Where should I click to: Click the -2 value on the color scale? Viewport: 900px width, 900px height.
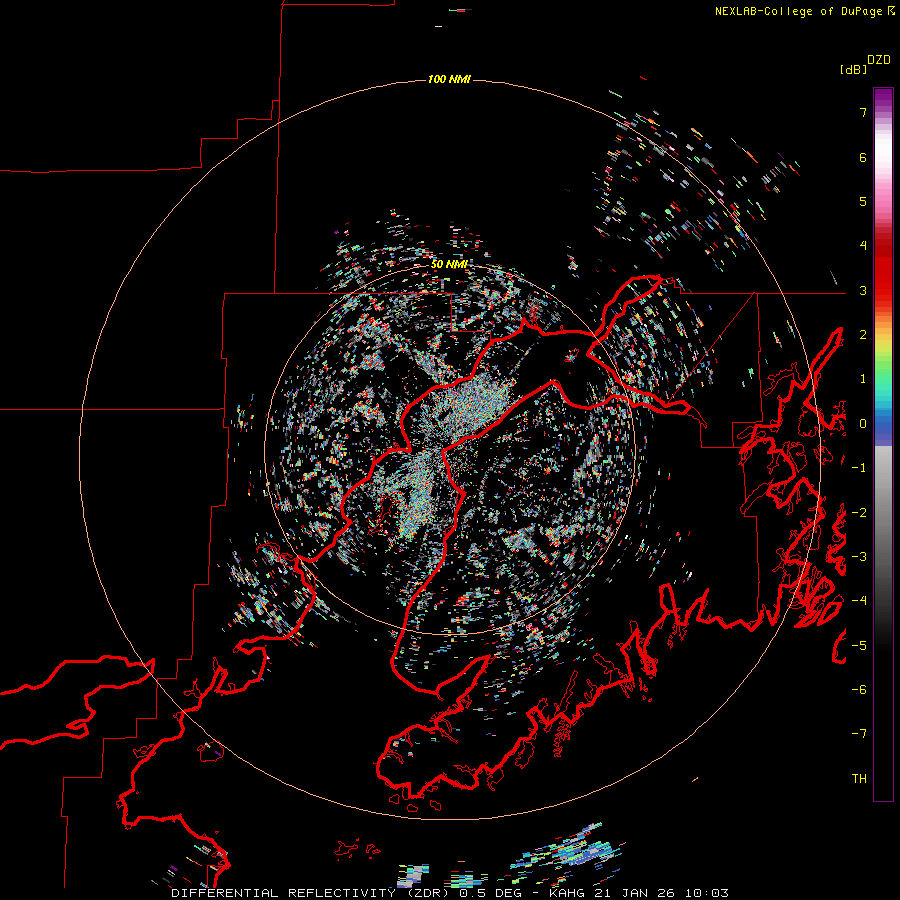(x=859, y=513)
